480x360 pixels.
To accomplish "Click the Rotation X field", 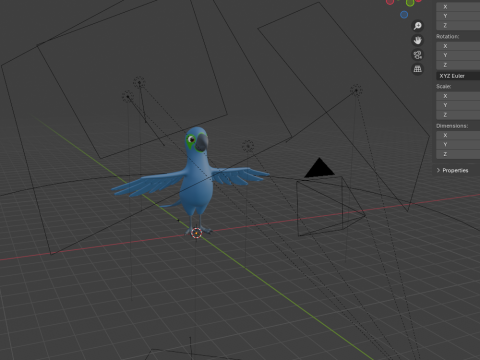I will coord(458,46).
